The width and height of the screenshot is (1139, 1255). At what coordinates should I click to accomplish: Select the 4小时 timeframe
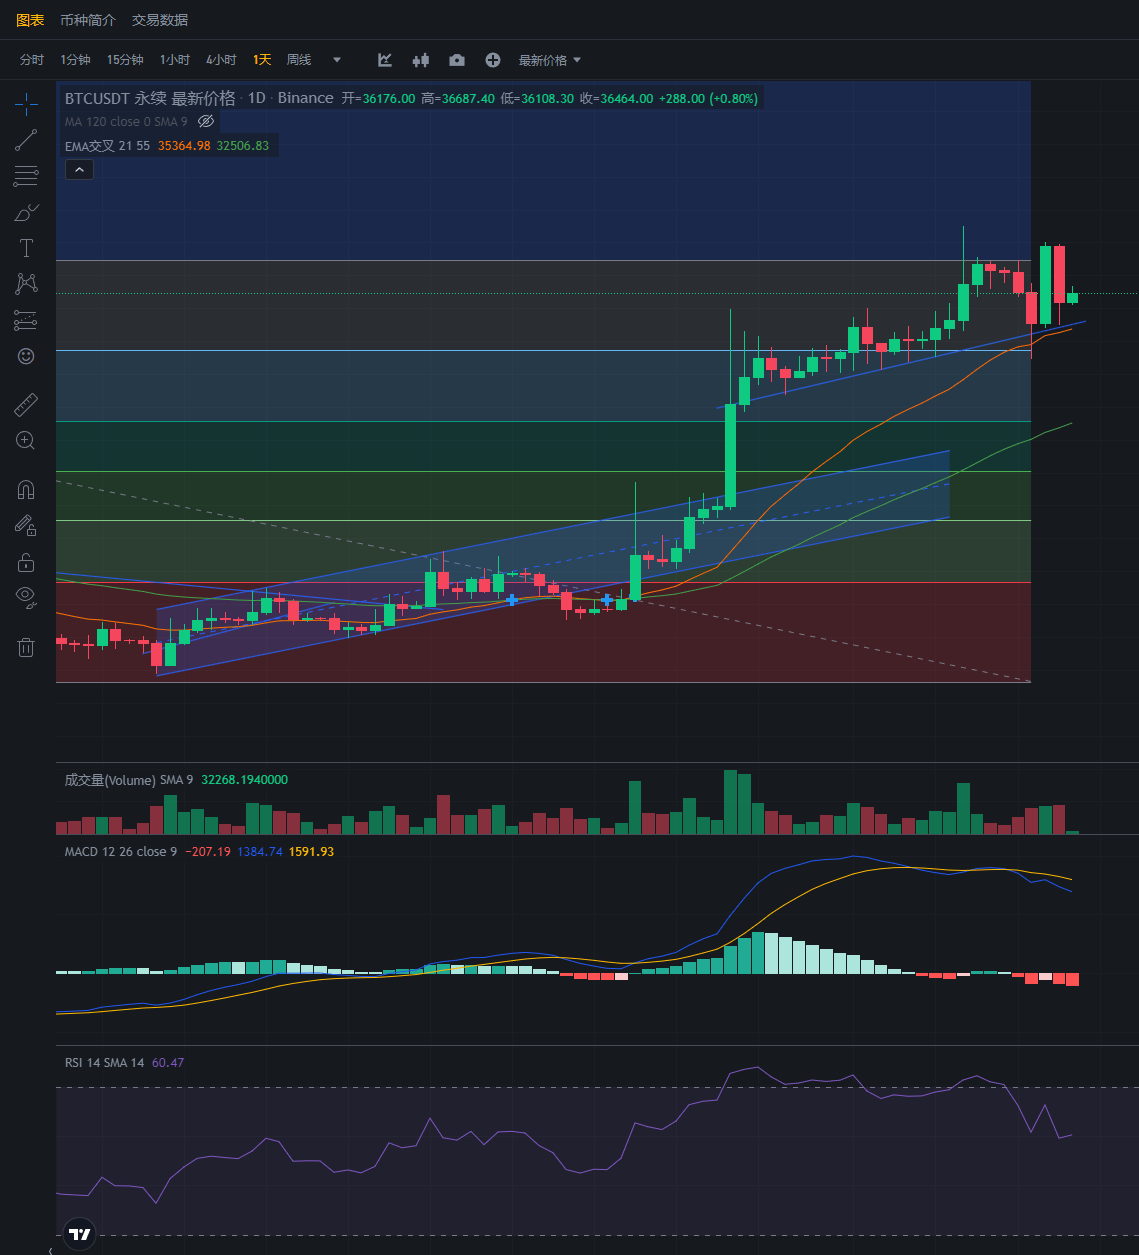tap(221, 60)
